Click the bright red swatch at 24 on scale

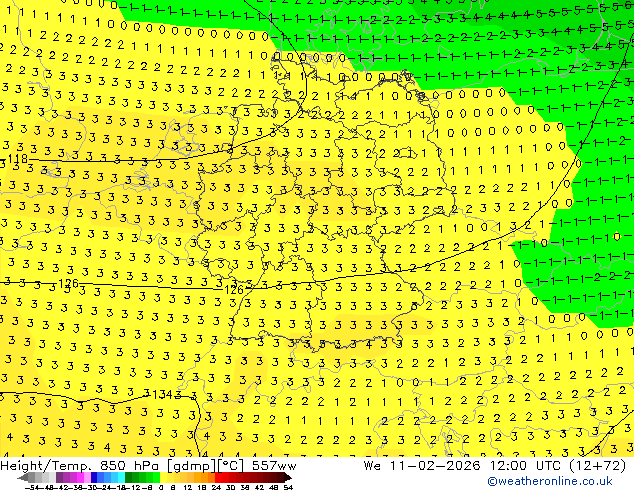(218, 477)
